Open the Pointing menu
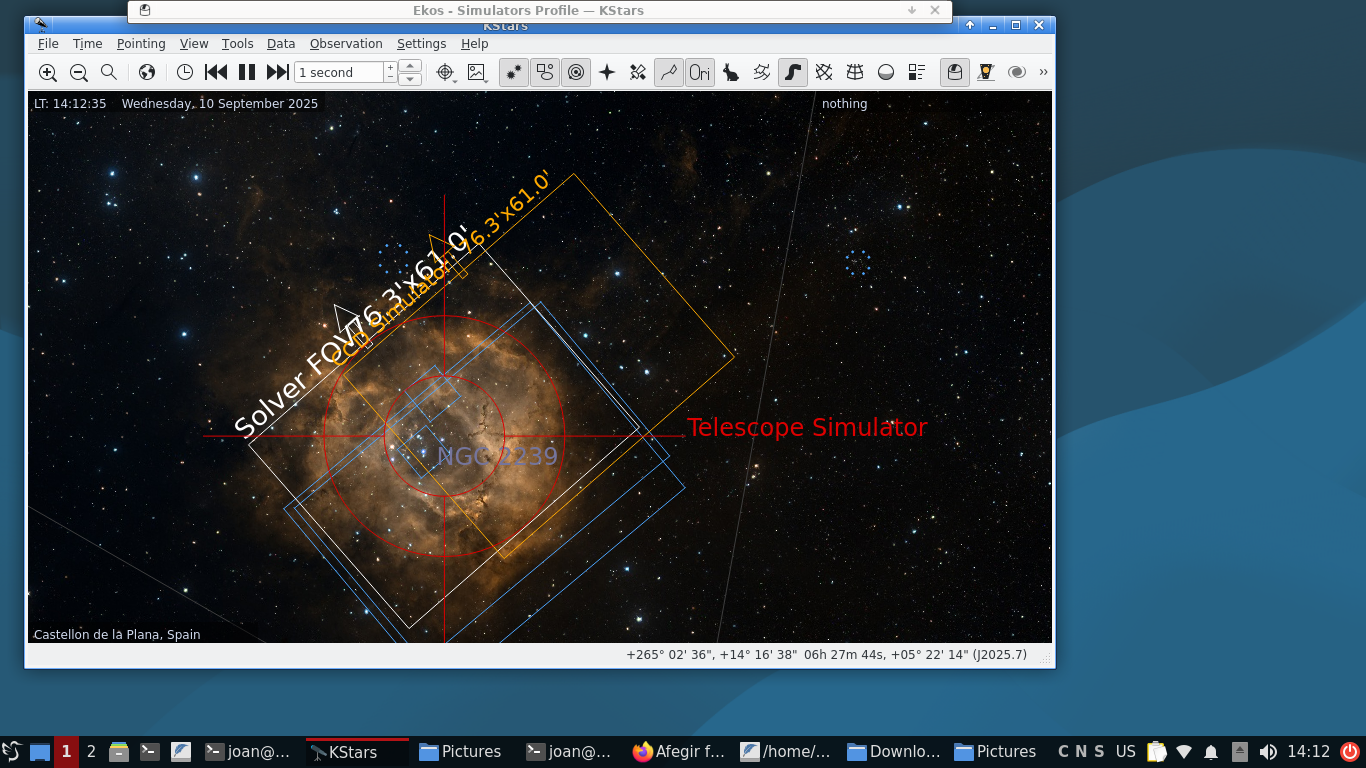 pos(141,44)
